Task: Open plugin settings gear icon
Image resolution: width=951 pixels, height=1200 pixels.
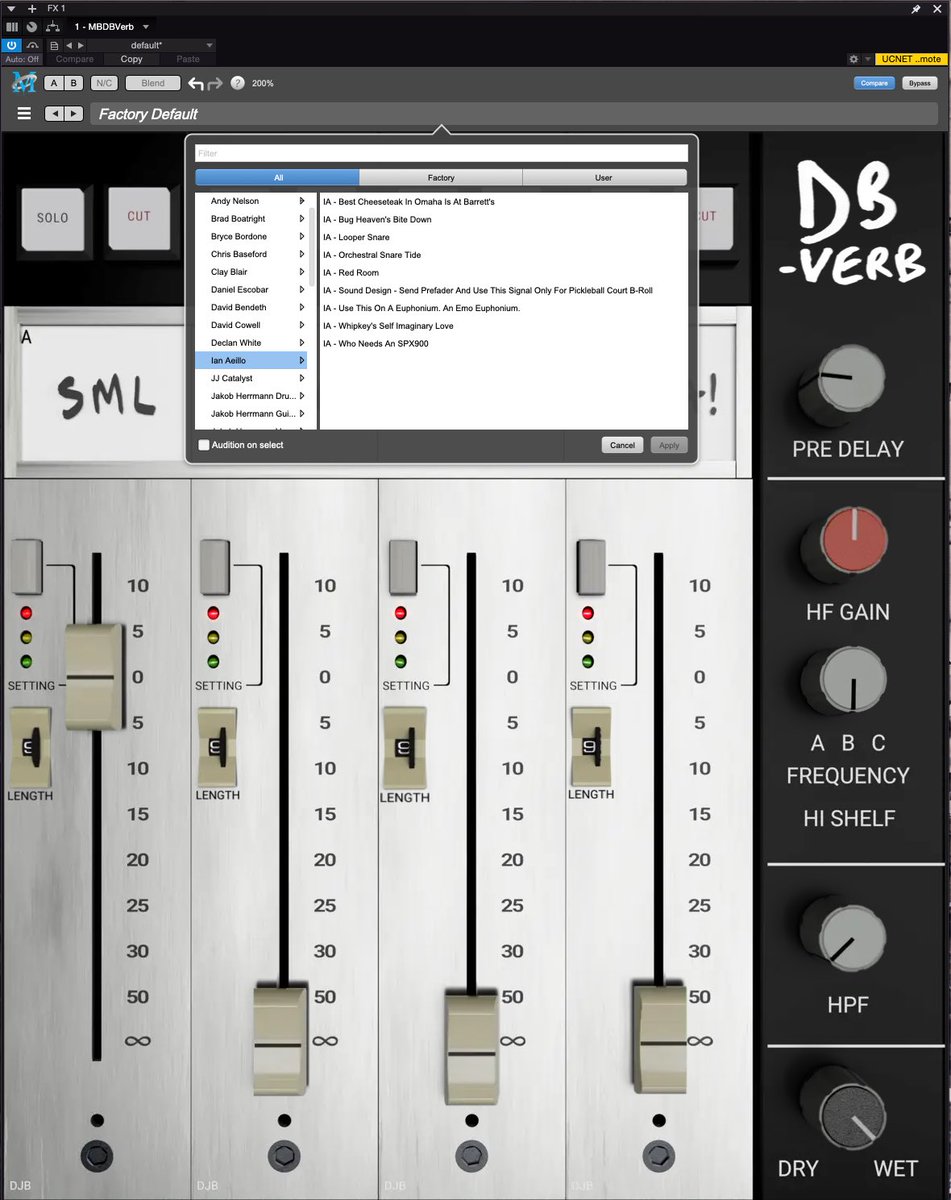Action: 853,59
